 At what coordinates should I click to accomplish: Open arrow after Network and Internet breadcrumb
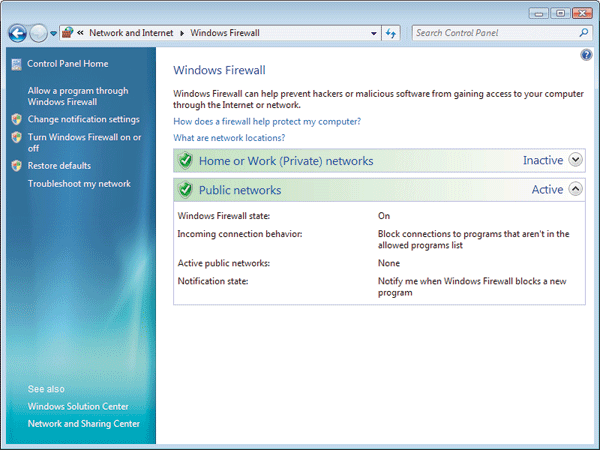[182, 33]
